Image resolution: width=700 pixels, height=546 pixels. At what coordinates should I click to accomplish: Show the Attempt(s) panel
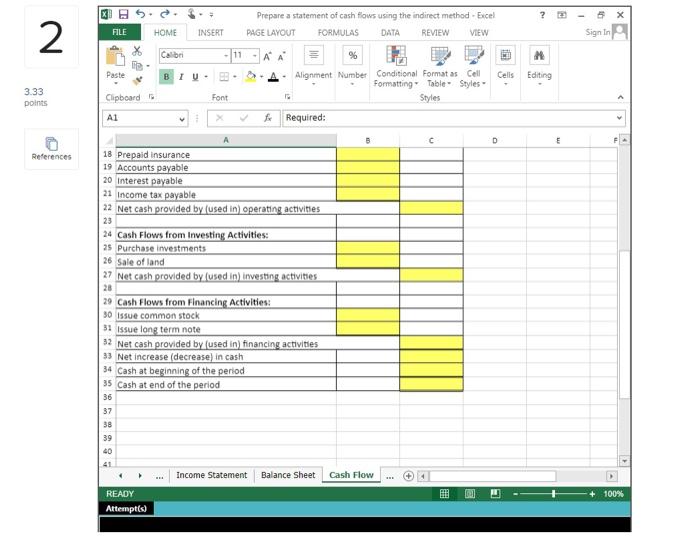pos(126,508)
